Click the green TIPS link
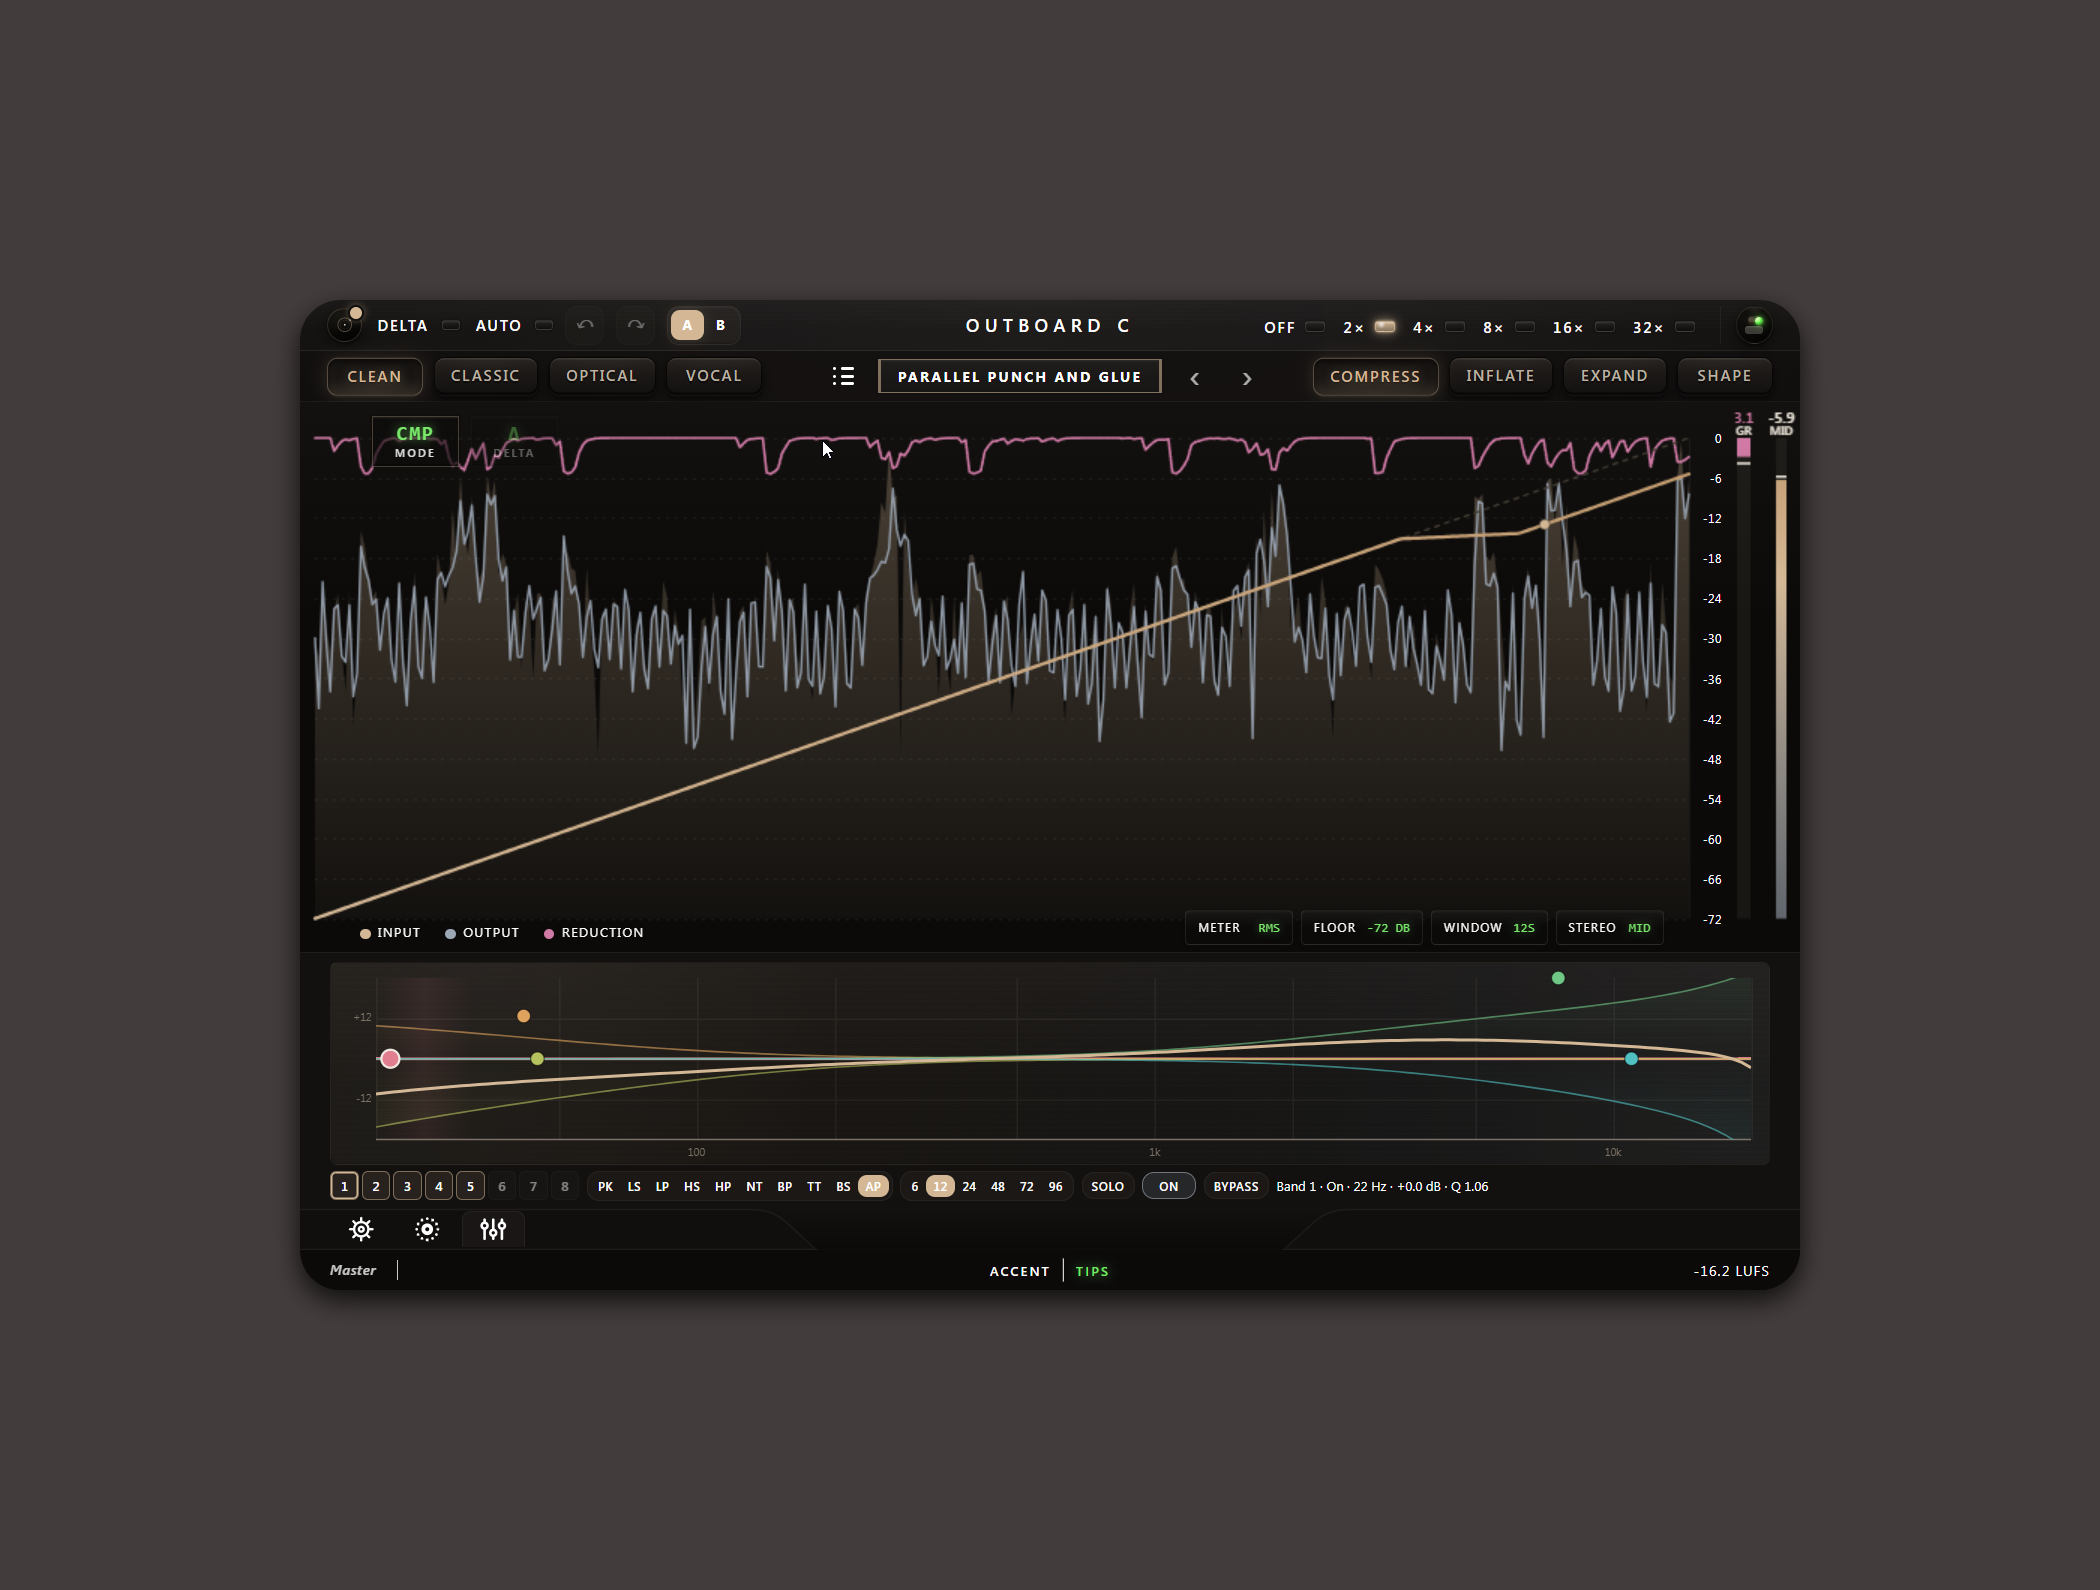 (x=1092, y=1271)
